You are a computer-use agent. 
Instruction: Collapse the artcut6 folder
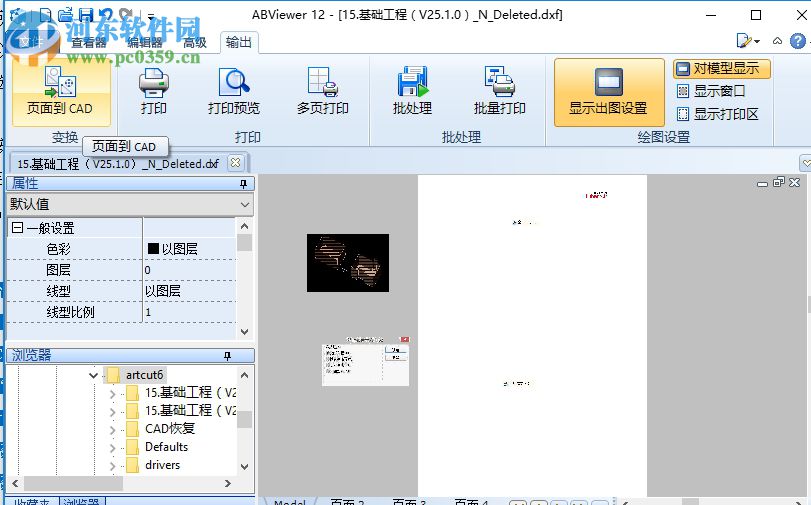(93, 375)
